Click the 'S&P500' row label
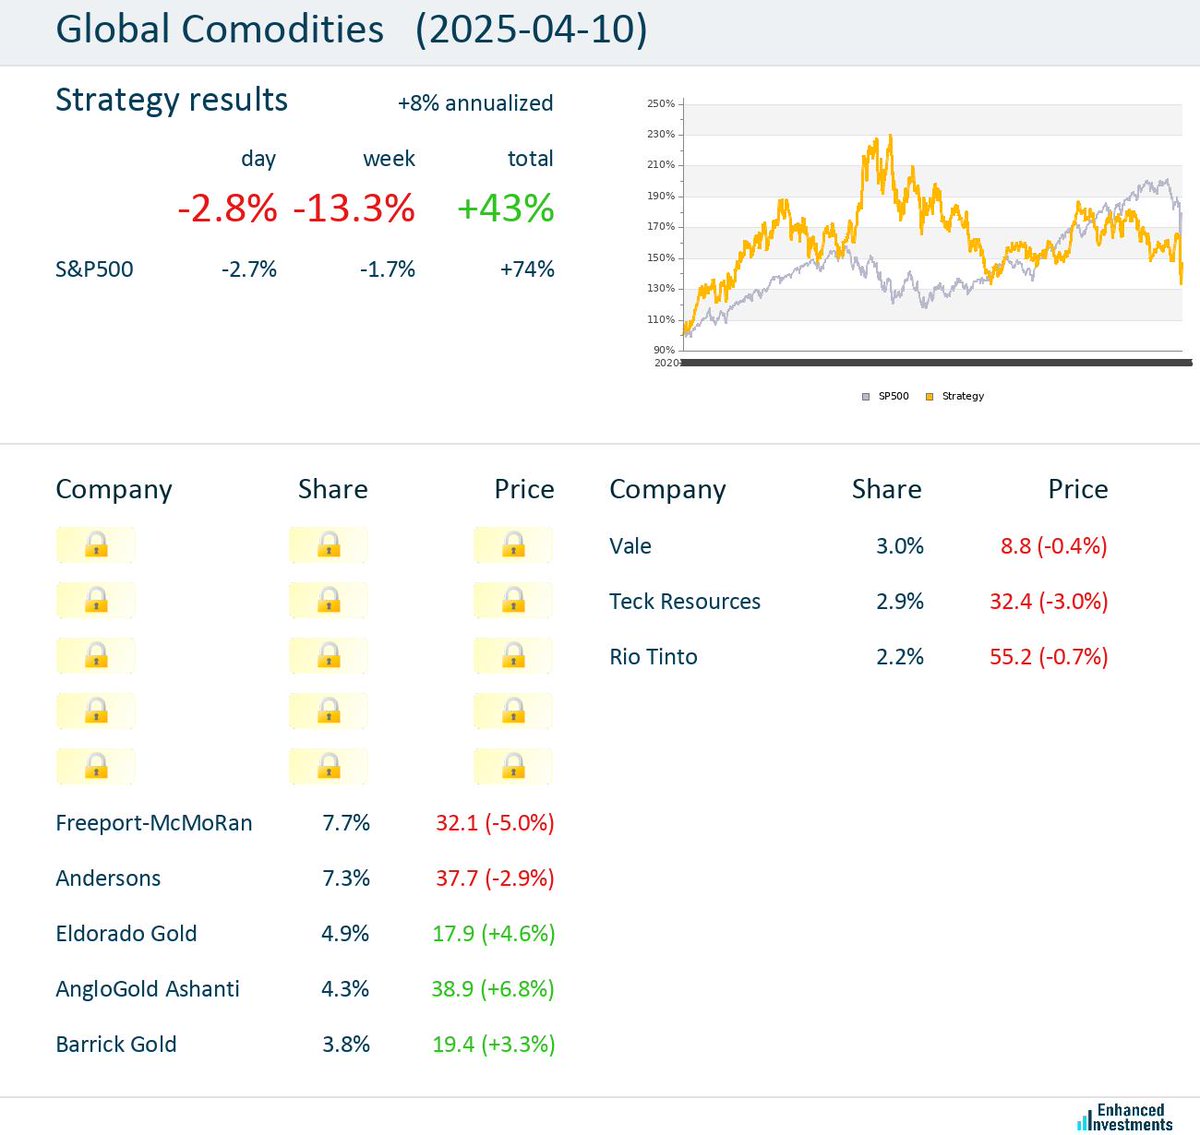Viewport: 1200px width, 1135px height. [x=94, y=269]
